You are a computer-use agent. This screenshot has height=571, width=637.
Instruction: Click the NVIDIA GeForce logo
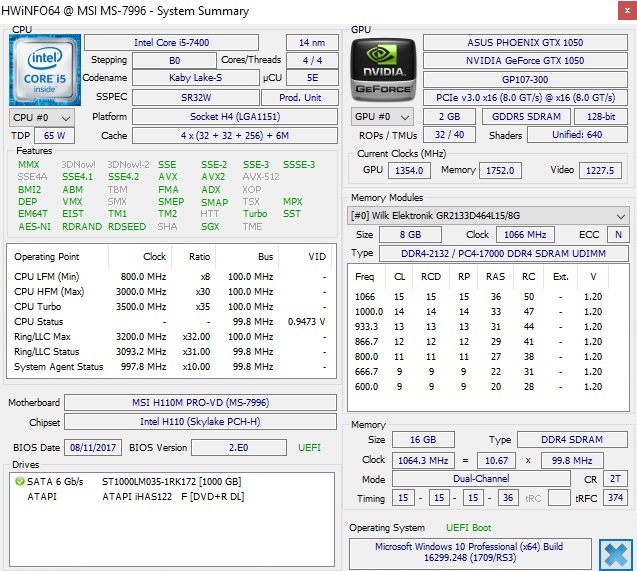[384, 69]
